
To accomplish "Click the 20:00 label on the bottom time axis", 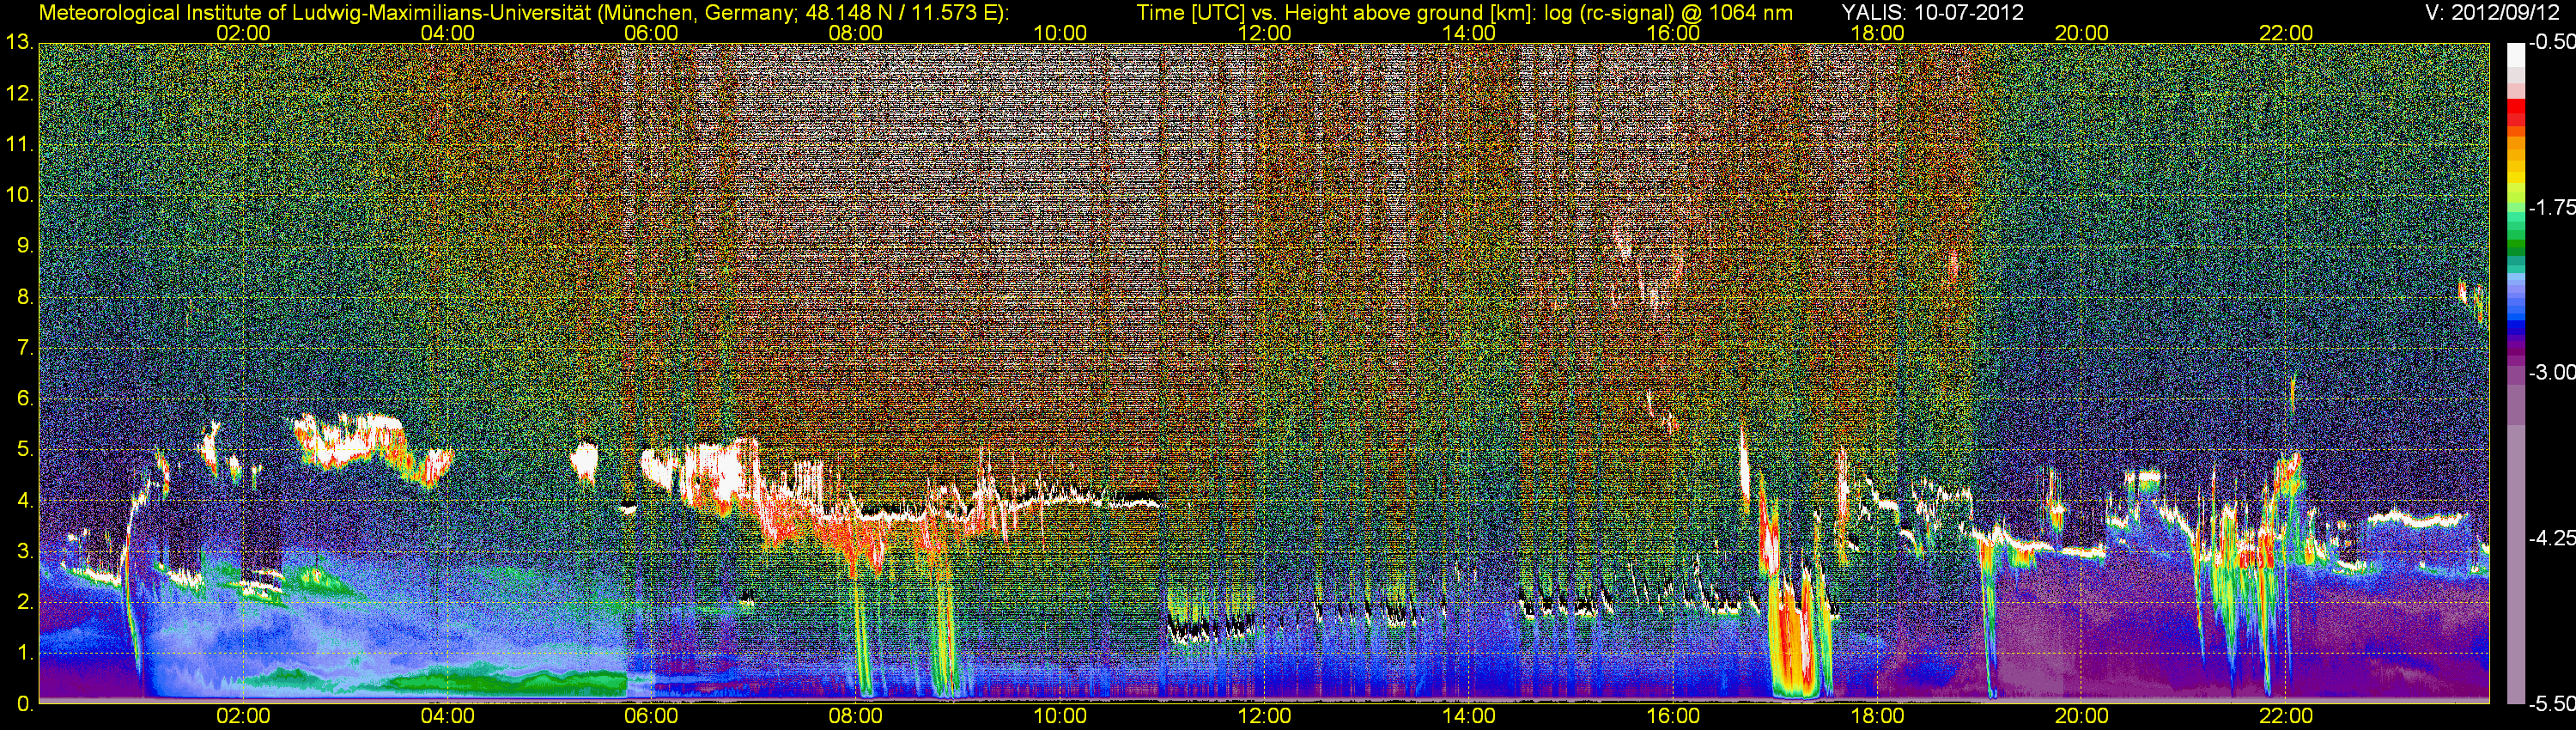I will (x=2082, y=717).
